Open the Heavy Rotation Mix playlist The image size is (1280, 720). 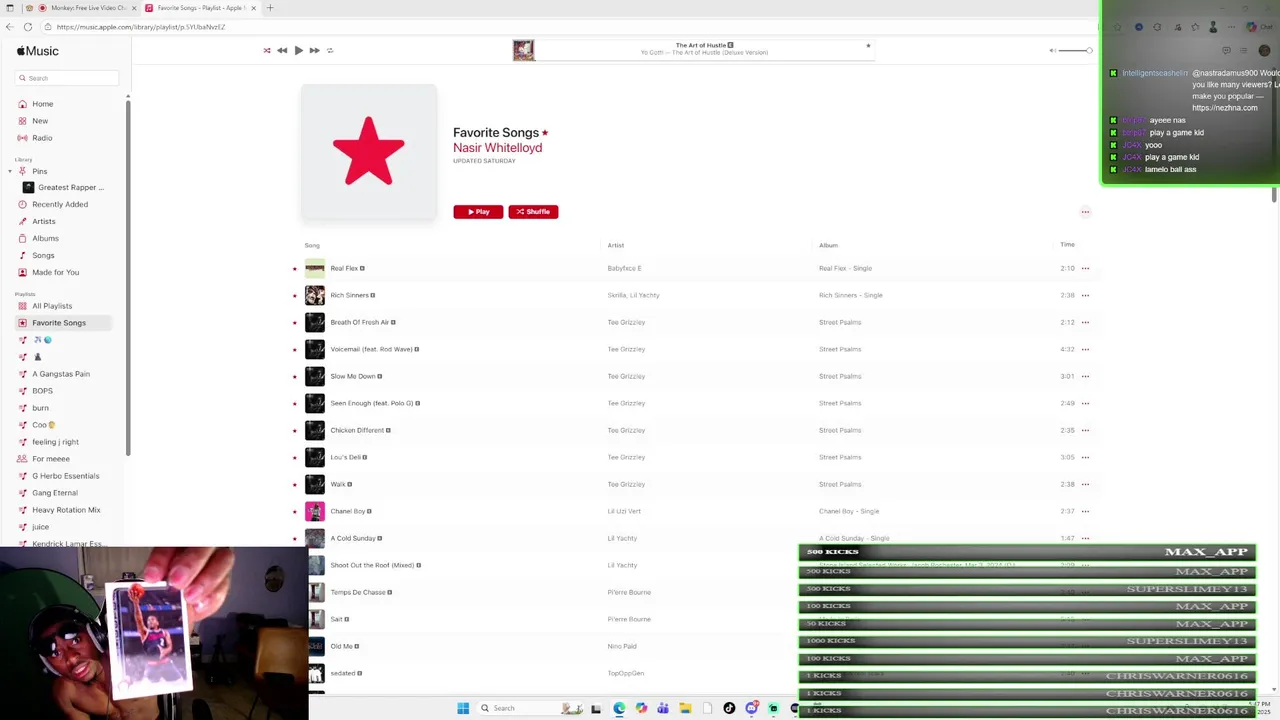(x=66, y=510)
